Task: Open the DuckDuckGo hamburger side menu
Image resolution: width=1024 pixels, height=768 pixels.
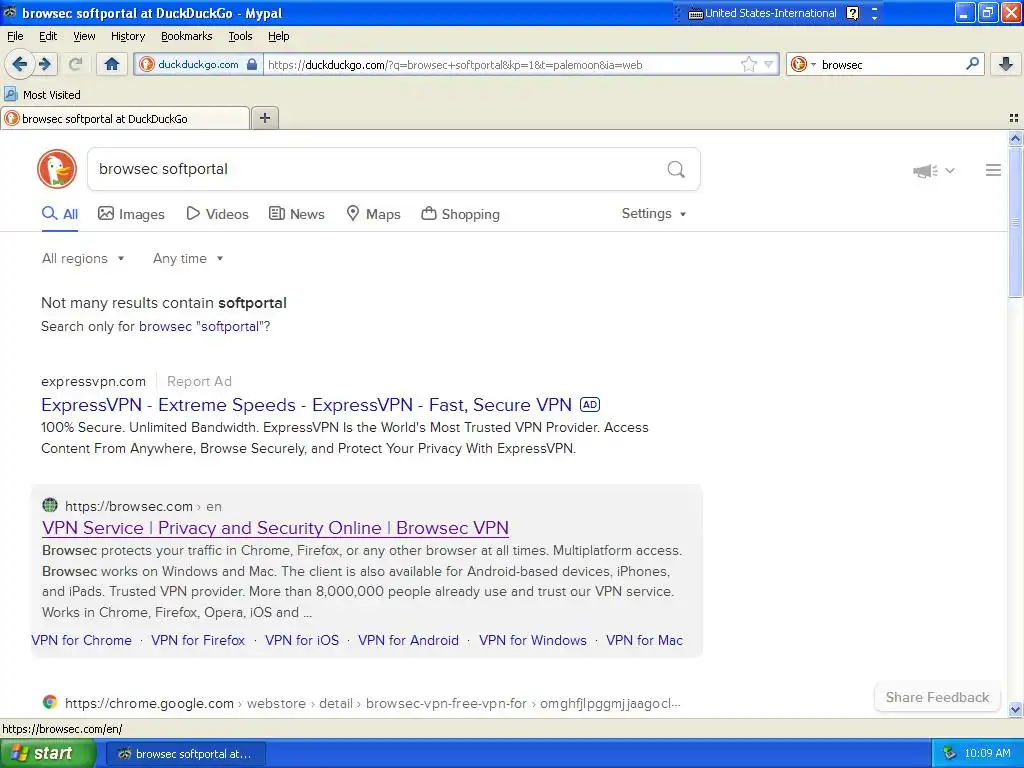Action: (x=993, y=170)
